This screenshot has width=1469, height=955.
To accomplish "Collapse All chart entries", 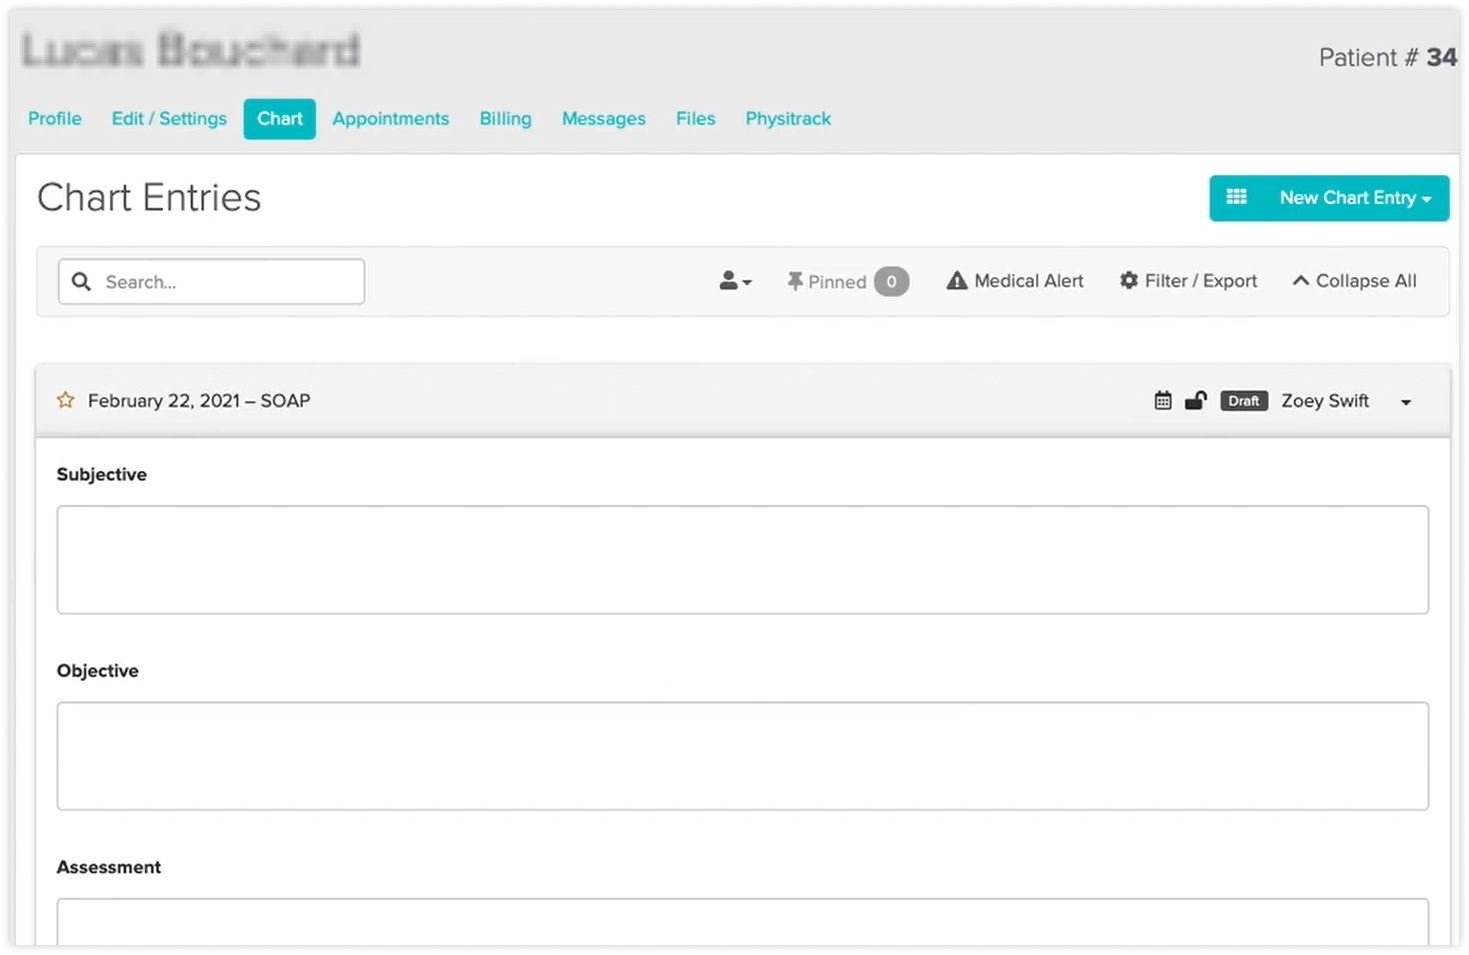I will pos(1355,281).
